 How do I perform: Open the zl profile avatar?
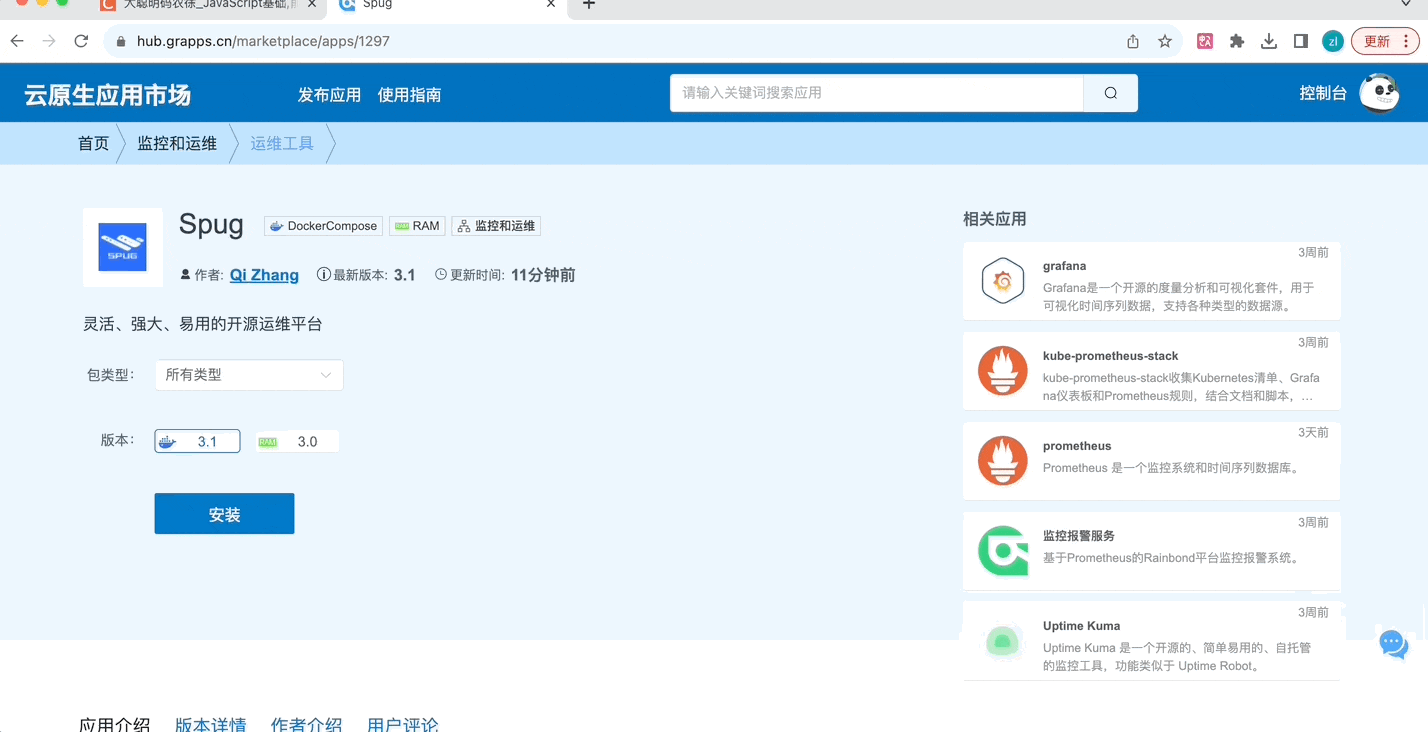1332,41
